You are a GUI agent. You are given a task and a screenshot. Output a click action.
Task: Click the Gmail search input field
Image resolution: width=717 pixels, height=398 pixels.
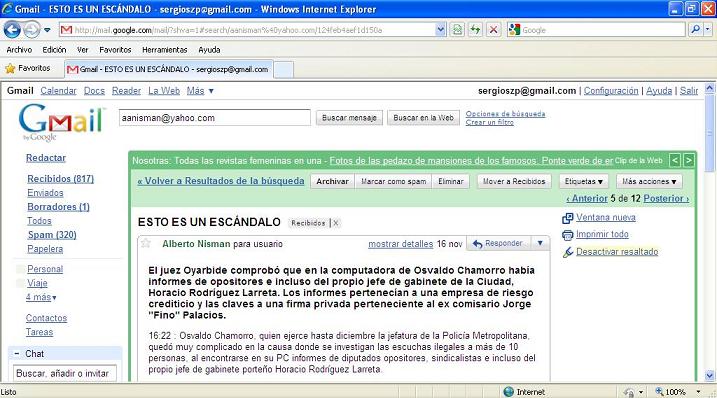coord(214,118)
